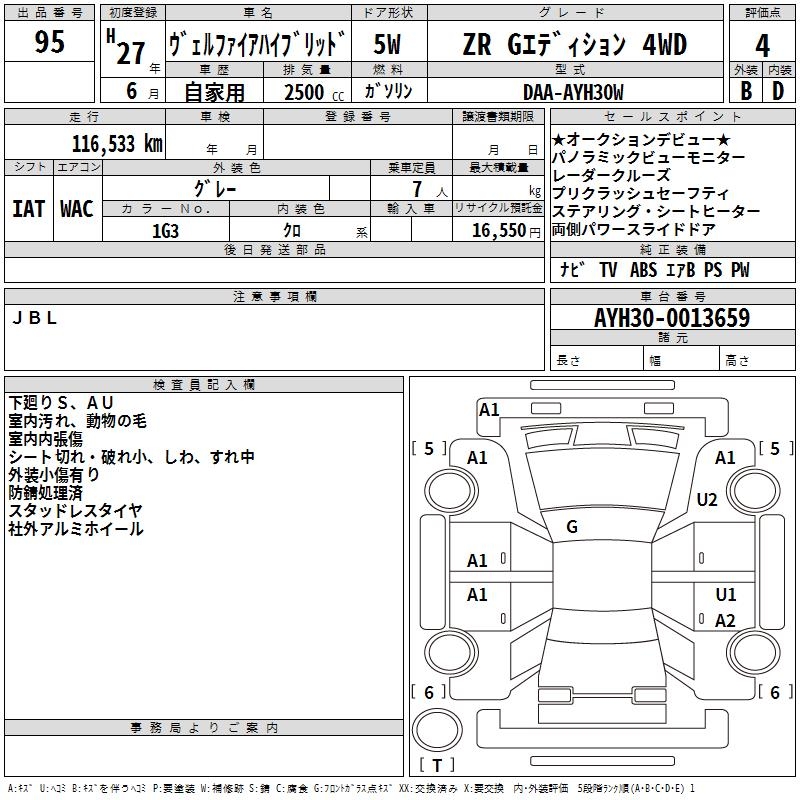
Task: Select the recycle deposit 16,550円
Action: tap(506, 231)
